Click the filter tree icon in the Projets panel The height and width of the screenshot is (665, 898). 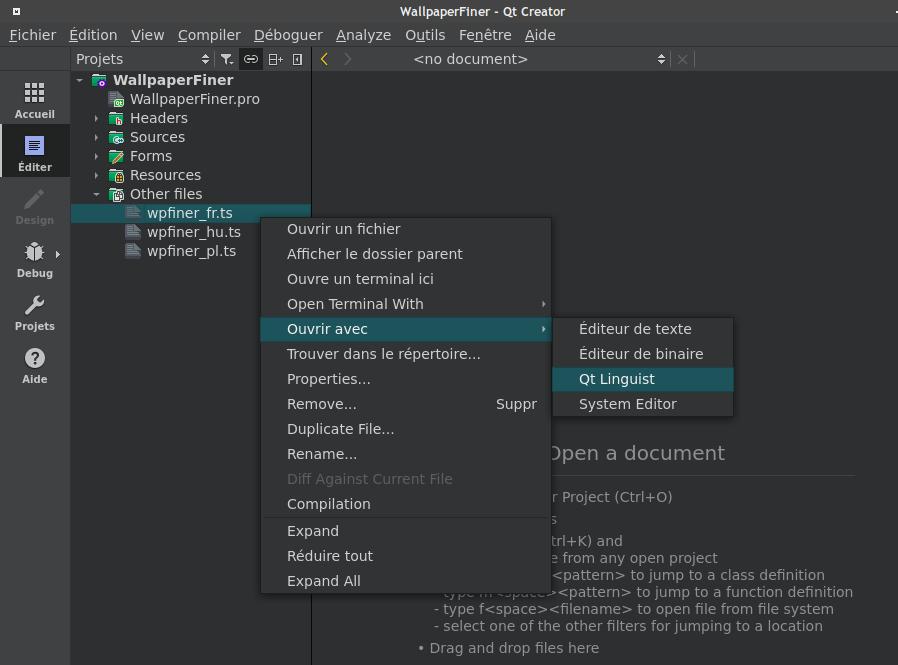[227, 59]
